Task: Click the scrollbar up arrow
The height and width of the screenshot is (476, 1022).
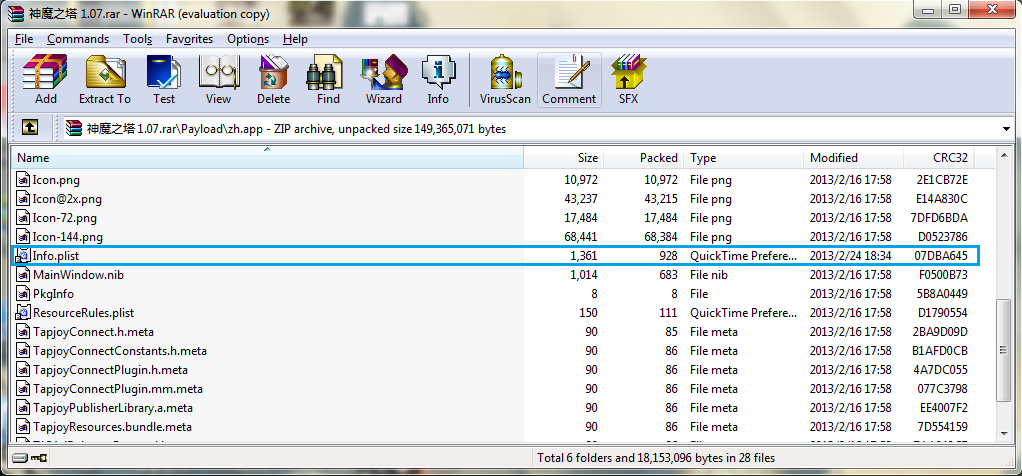Action: [1004, 156]
